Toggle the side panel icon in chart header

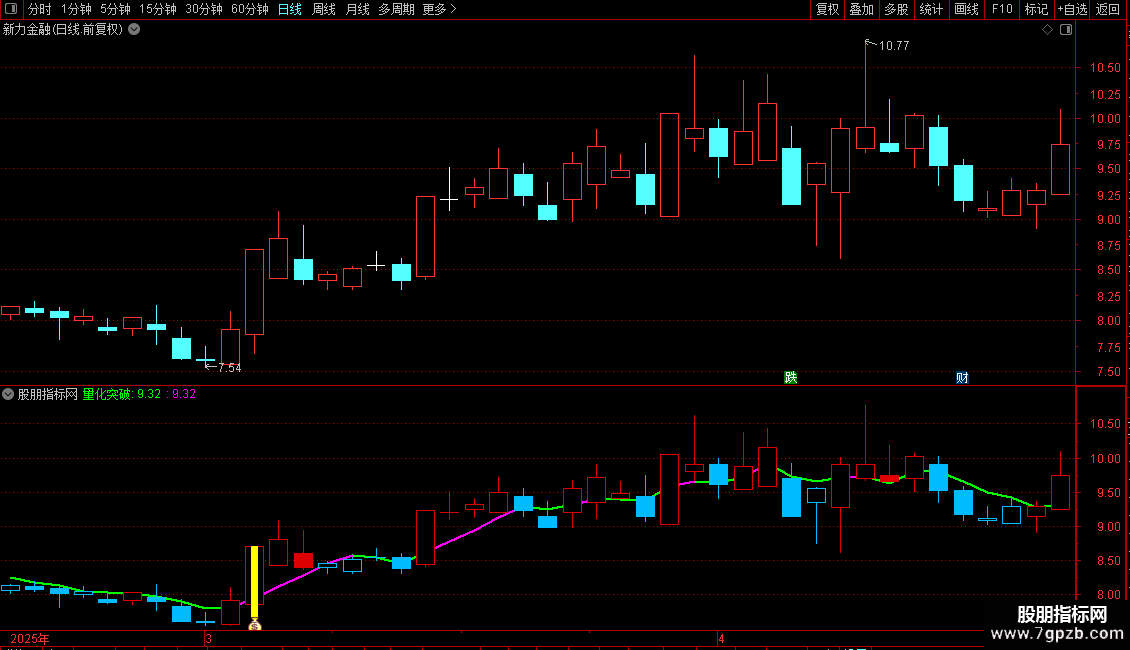tap(1066, 30)
